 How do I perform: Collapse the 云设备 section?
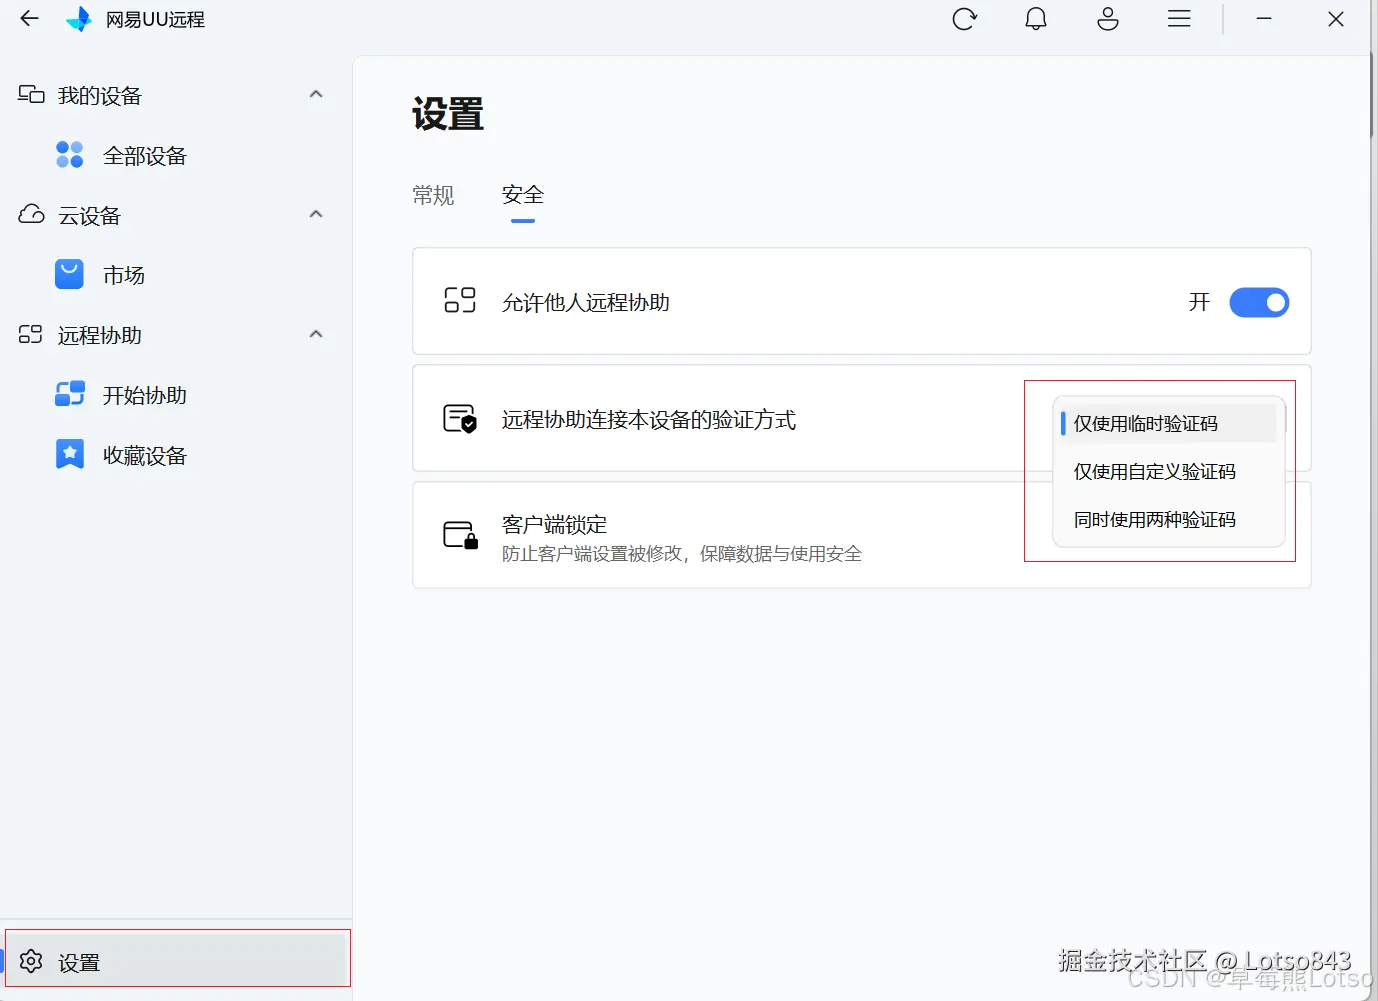click(x=315, y=213)
